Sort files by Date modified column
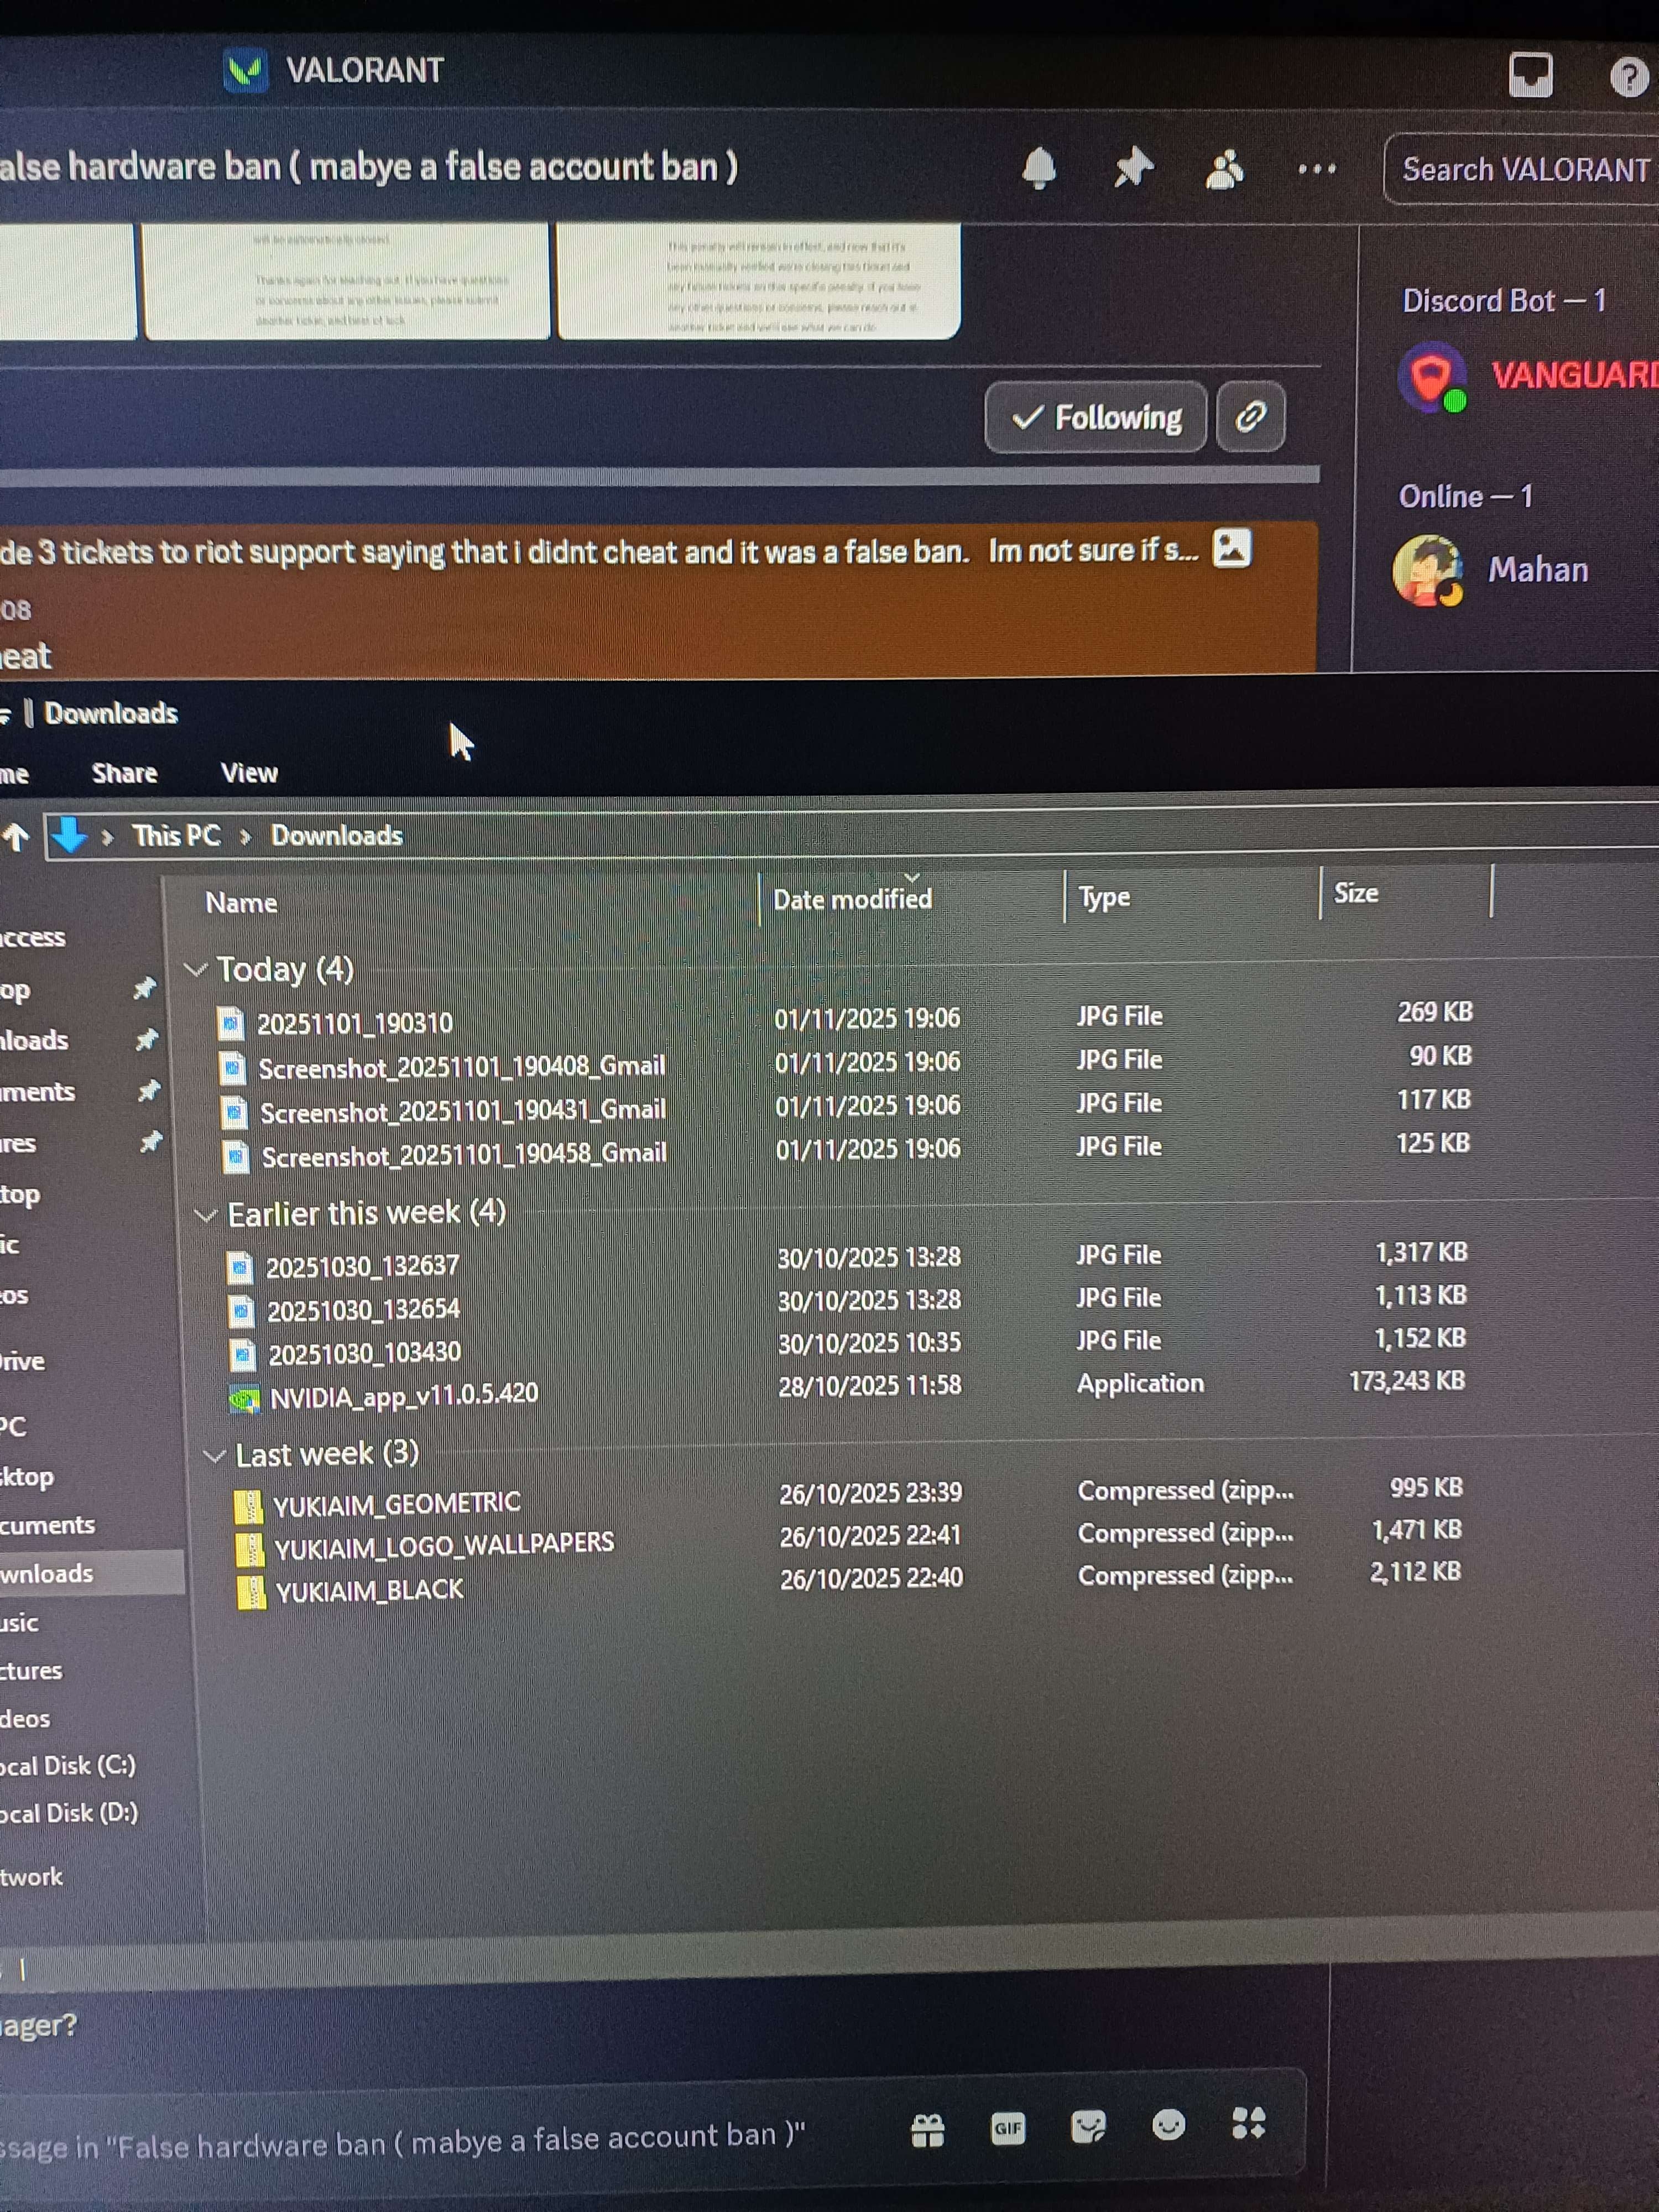Image resolution: width=1659 pixels, height=2212 pixels. (852, 899)
